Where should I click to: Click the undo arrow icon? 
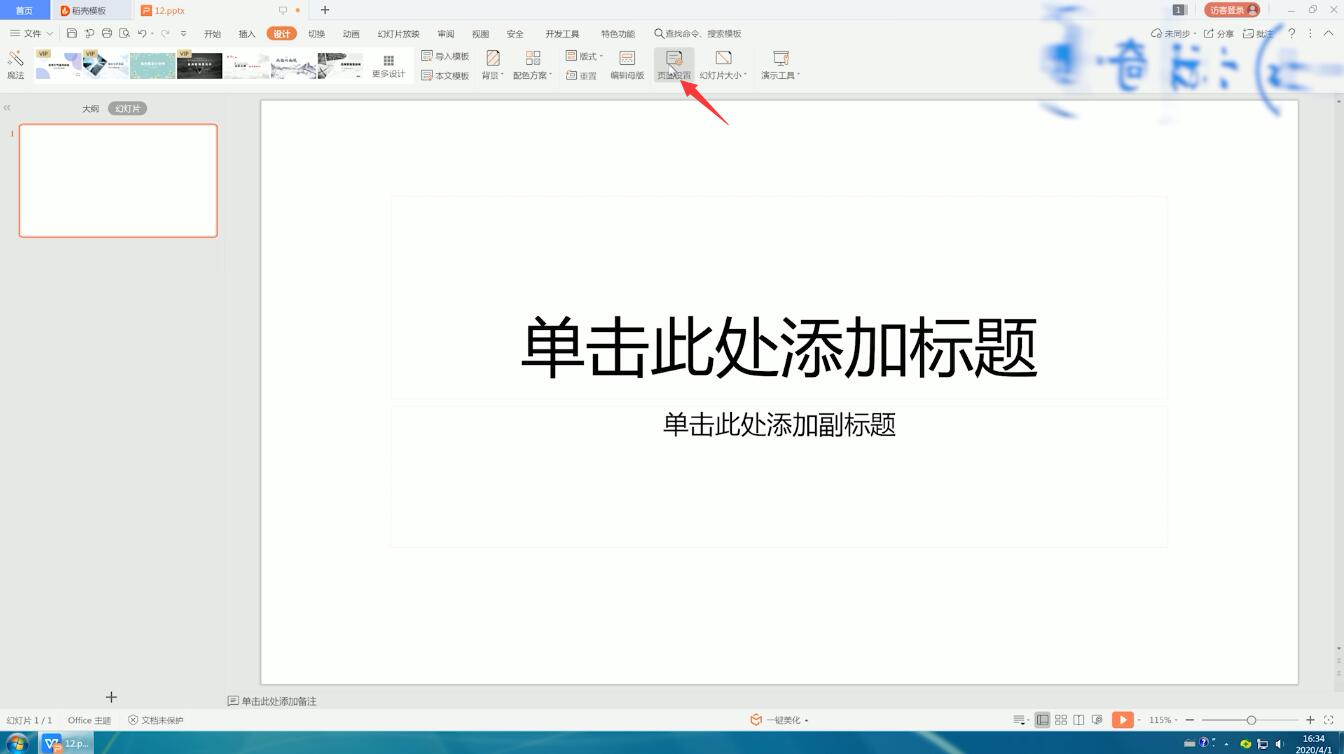click(x=142, y=34)
